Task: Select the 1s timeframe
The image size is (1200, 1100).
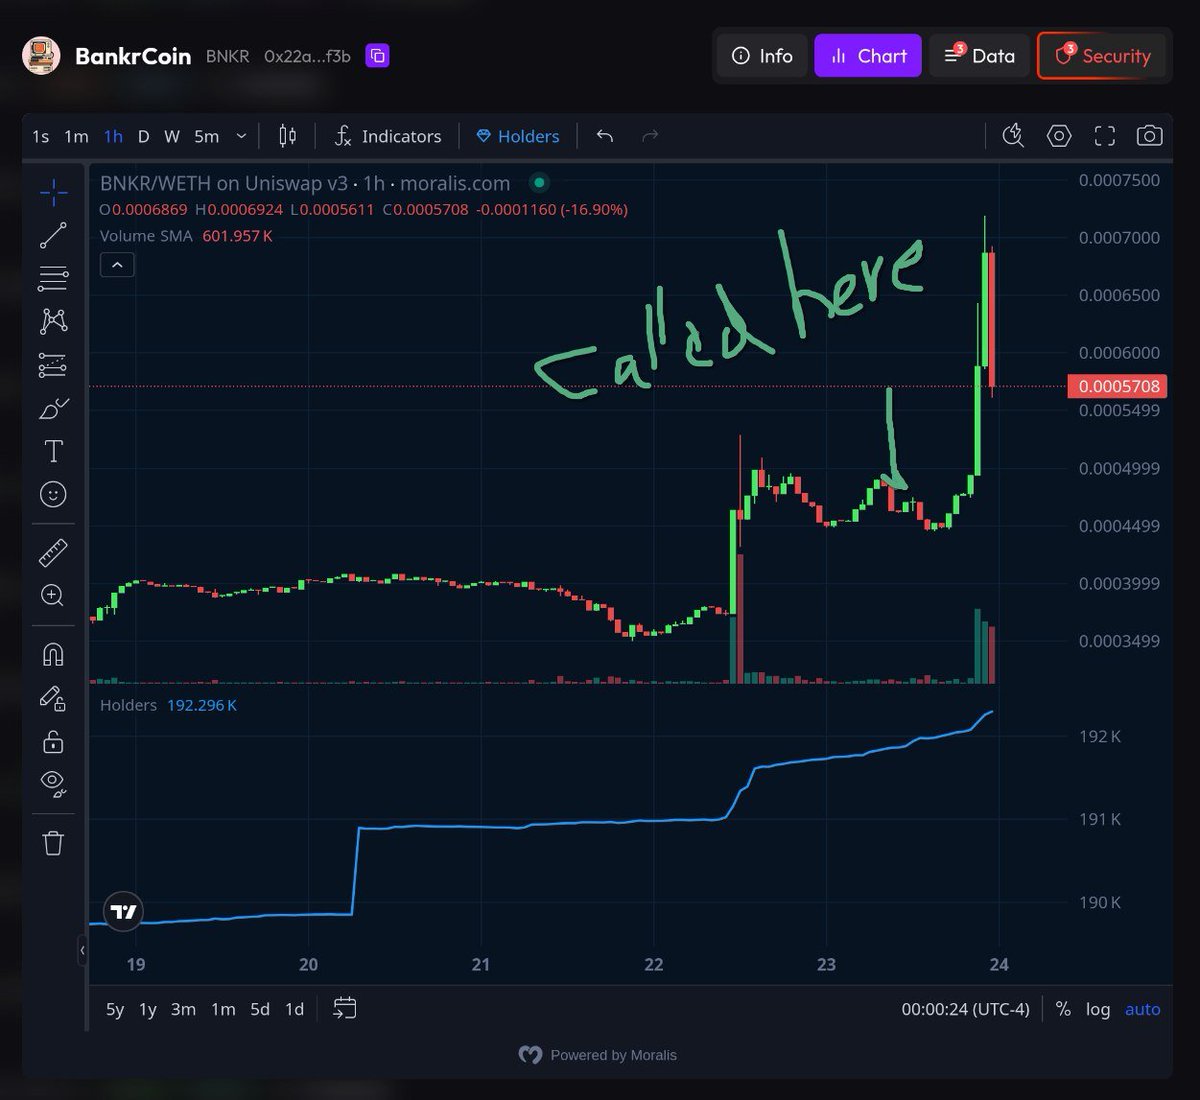Action: (x=40, y=136)
